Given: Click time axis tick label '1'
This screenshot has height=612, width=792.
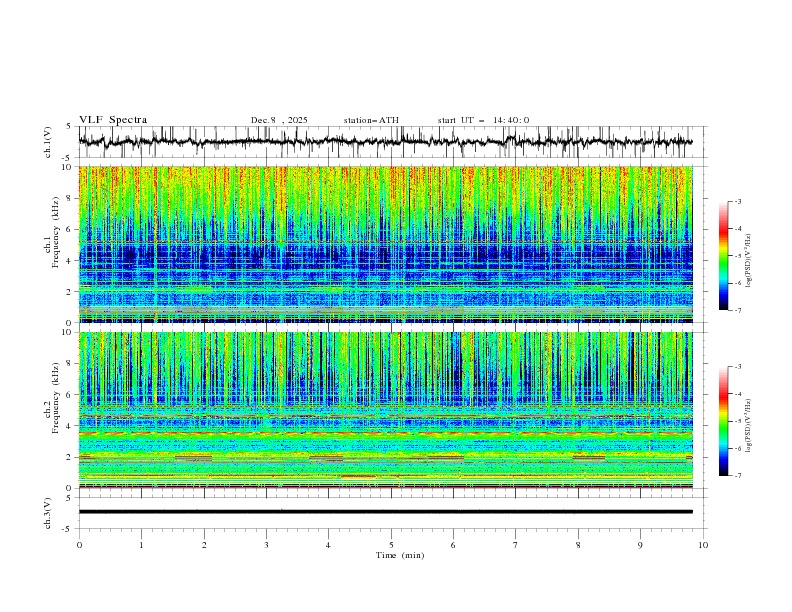Looking at the screenshot, I should [141, 545].
